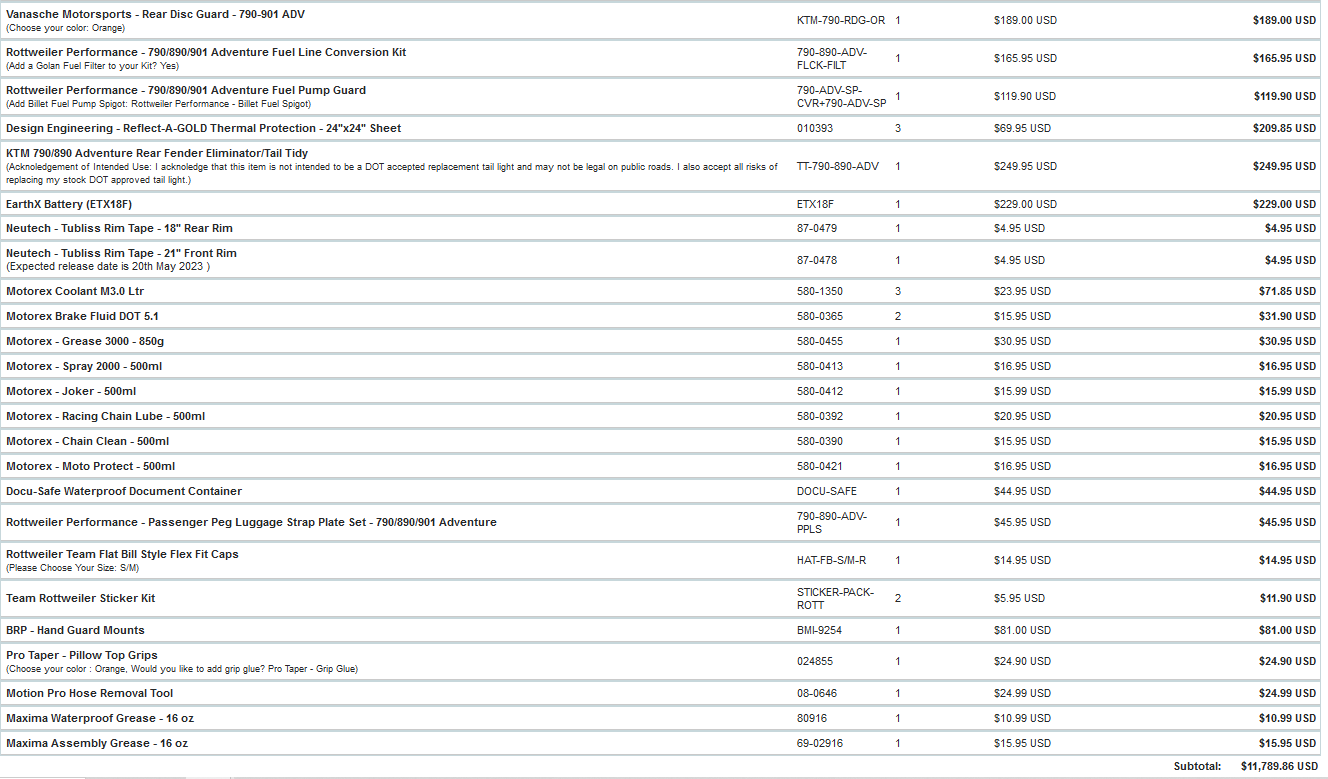Select the Maxima Assembly Grease SKU 69-02916
This screenshot has width=1328, height=779.
(820, 743)
